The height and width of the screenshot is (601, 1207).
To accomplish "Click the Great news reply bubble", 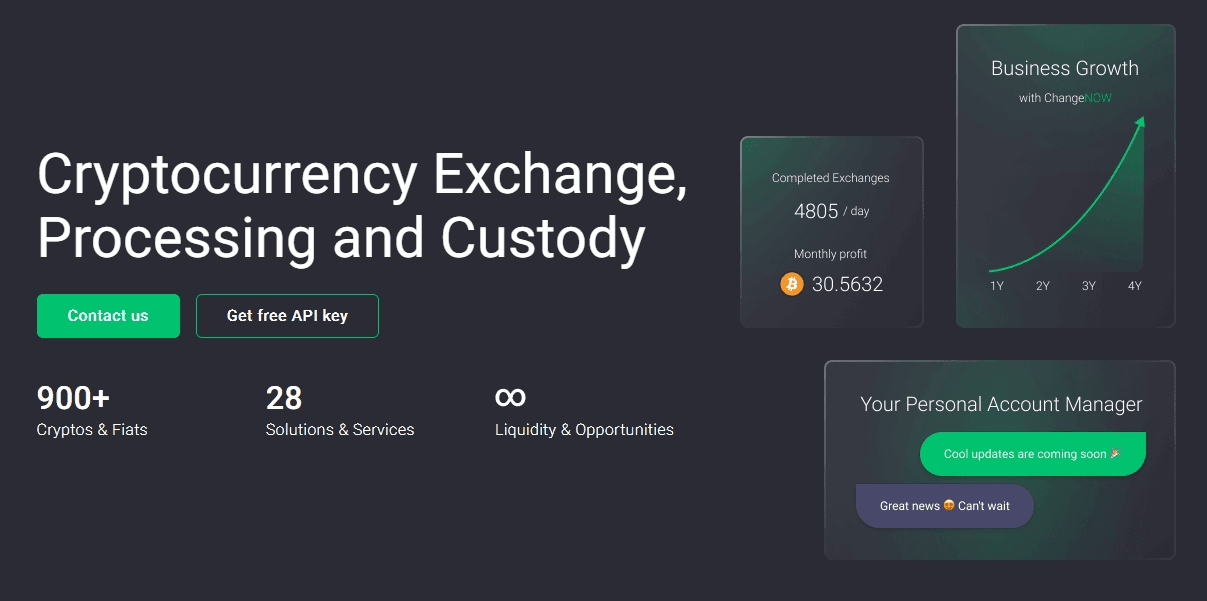I will (944, 506).
